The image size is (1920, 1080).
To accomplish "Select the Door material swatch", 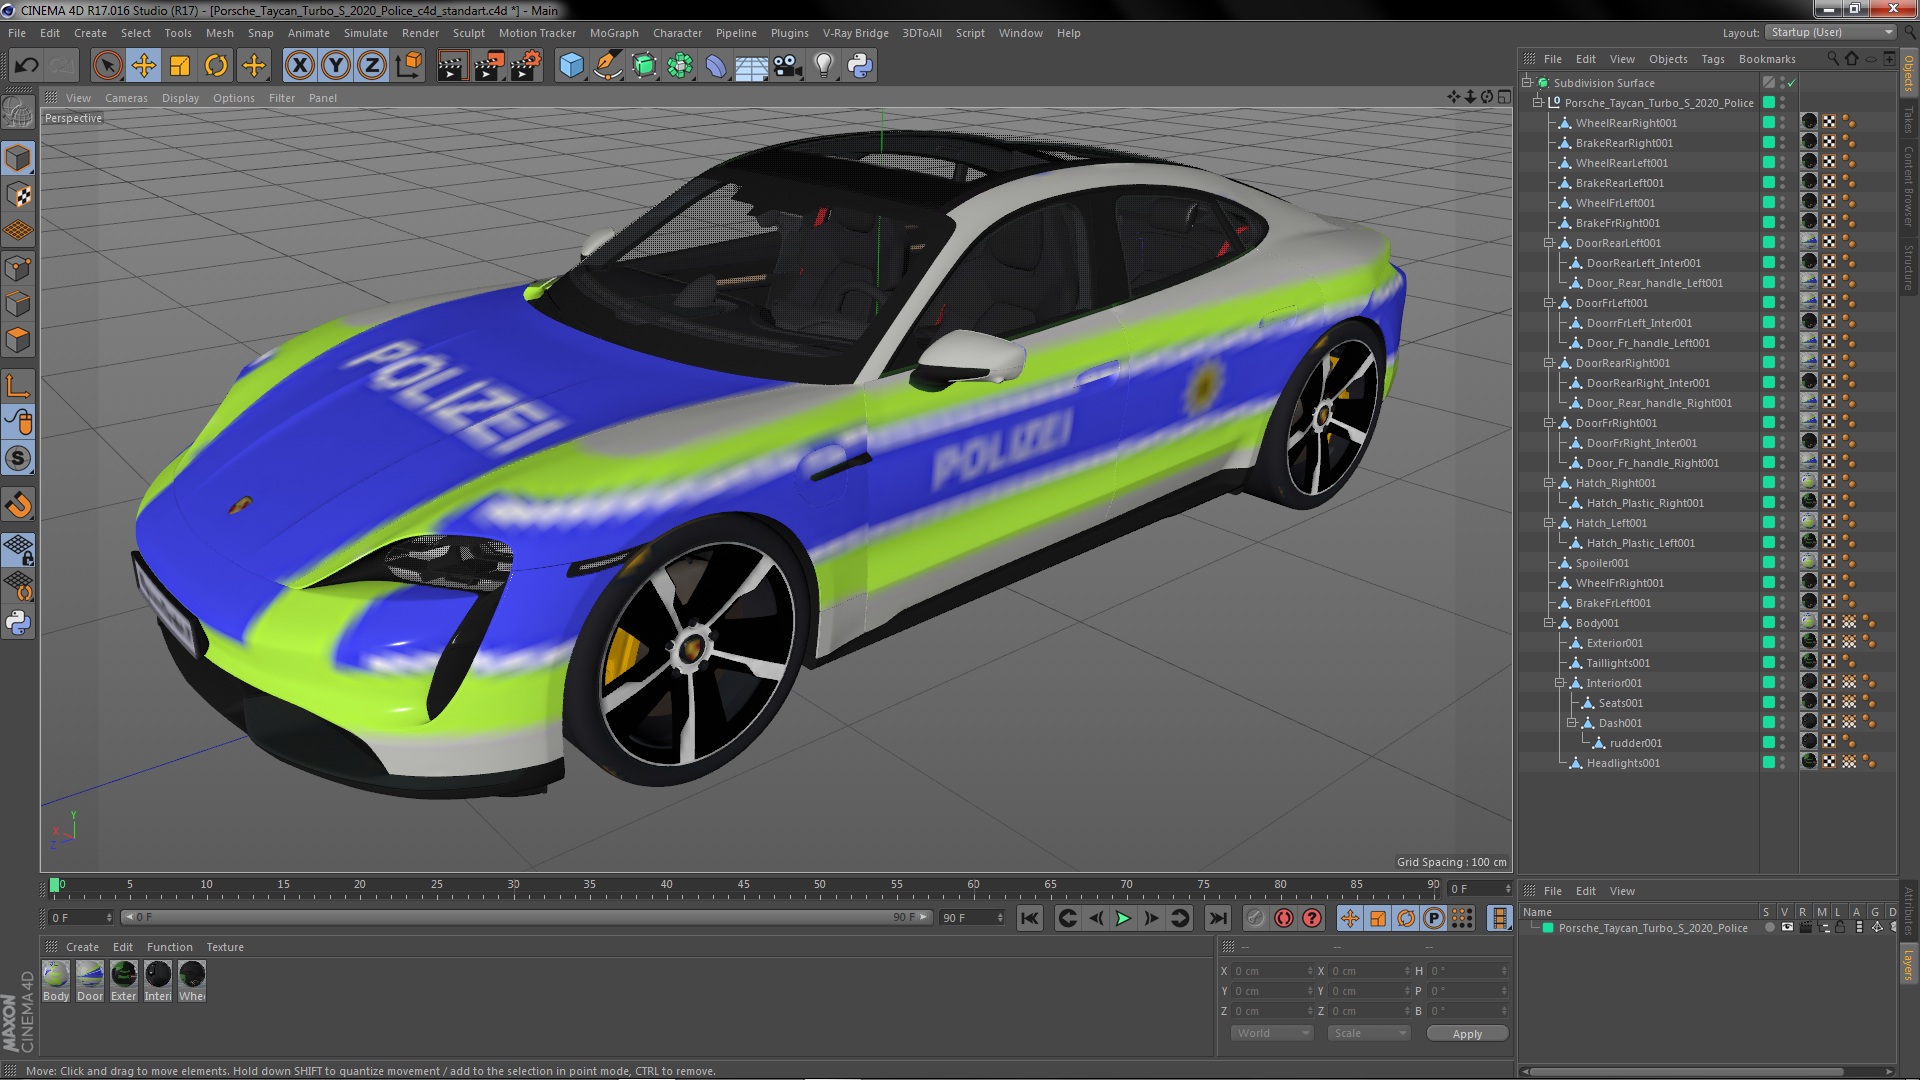I will click(x=90, y=981).
